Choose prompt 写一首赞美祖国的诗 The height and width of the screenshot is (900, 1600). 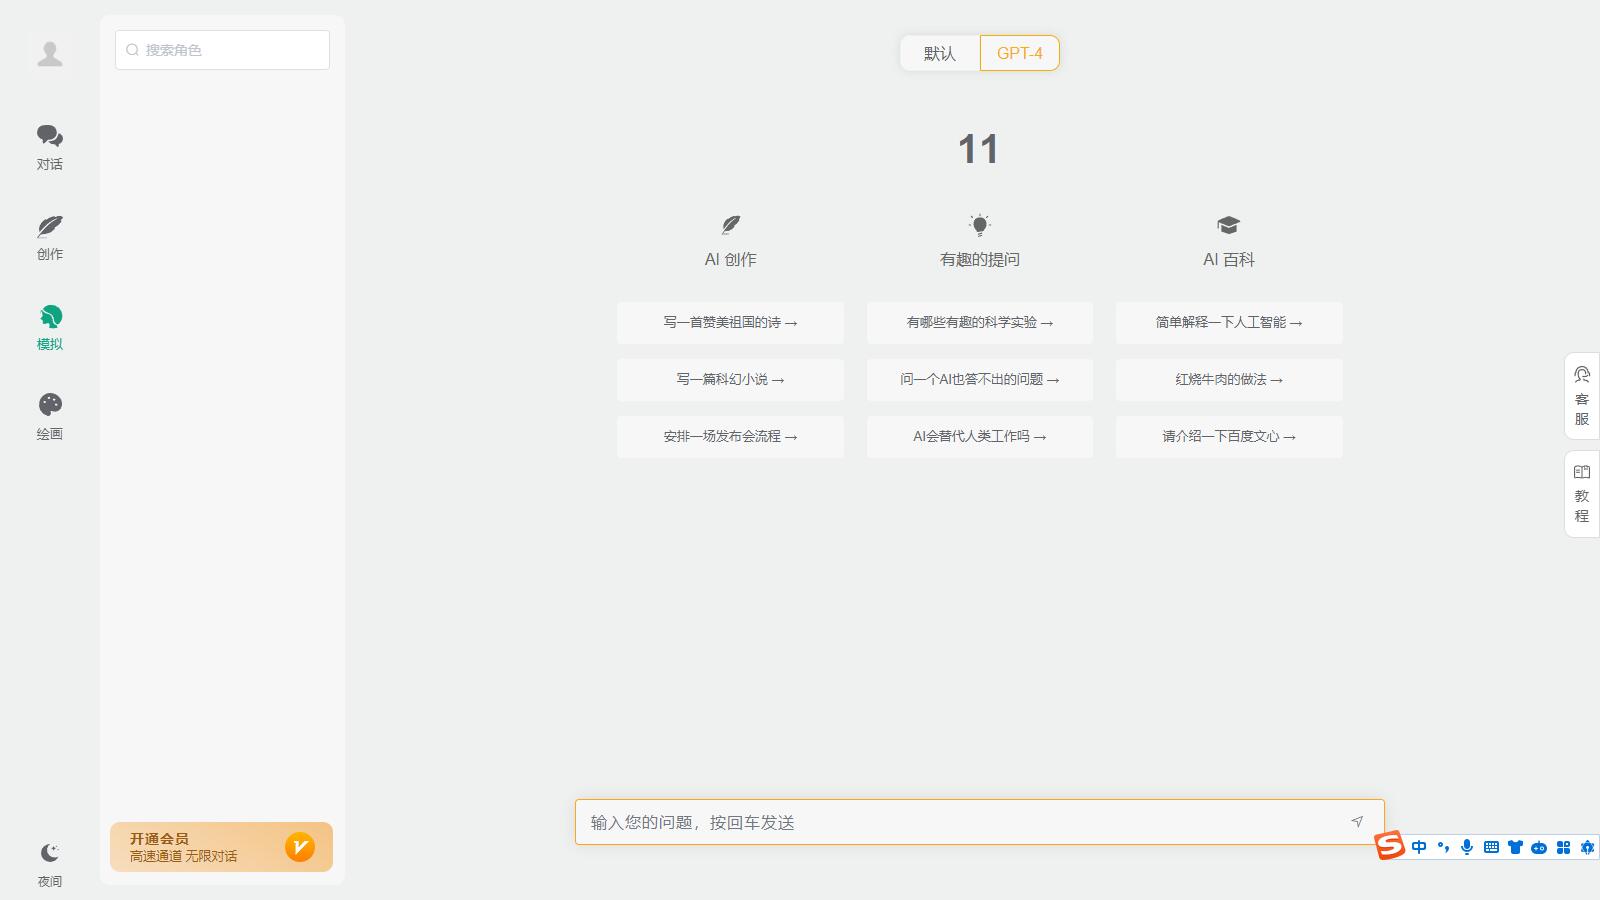tap(730, 323)
